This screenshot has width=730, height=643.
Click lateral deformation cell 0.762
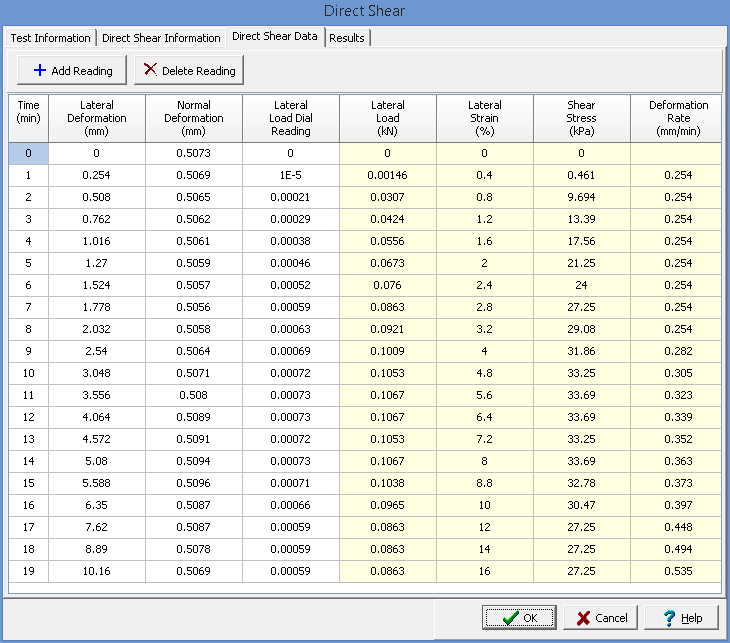(97, 219)
